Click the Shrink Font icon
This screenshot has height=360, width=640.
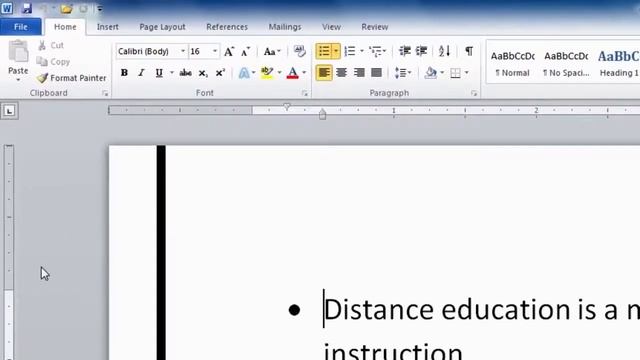coord(245,51)
